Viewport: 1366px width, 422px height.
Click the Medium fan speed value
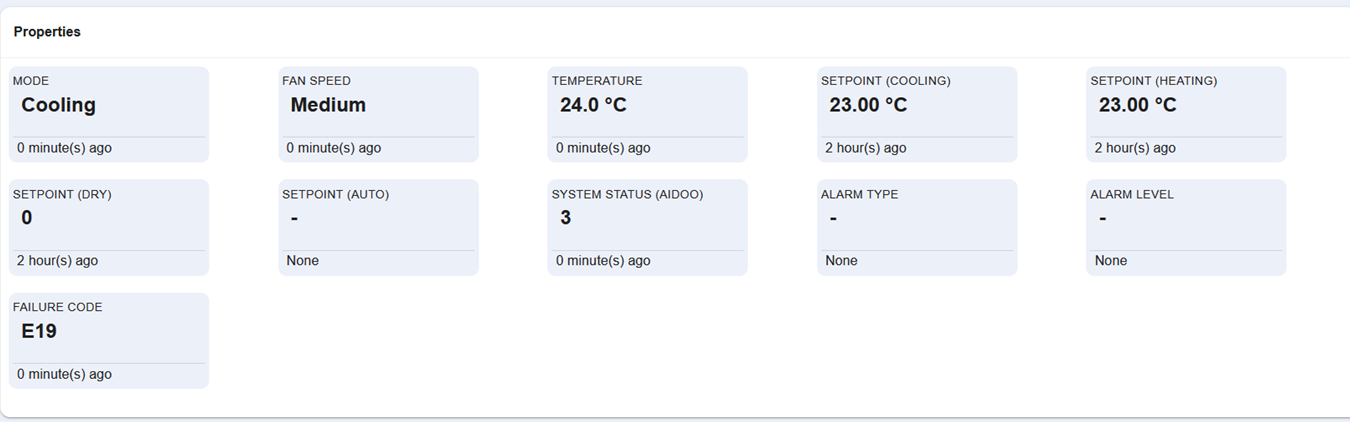pyautogui.click(x=328, y=105)
